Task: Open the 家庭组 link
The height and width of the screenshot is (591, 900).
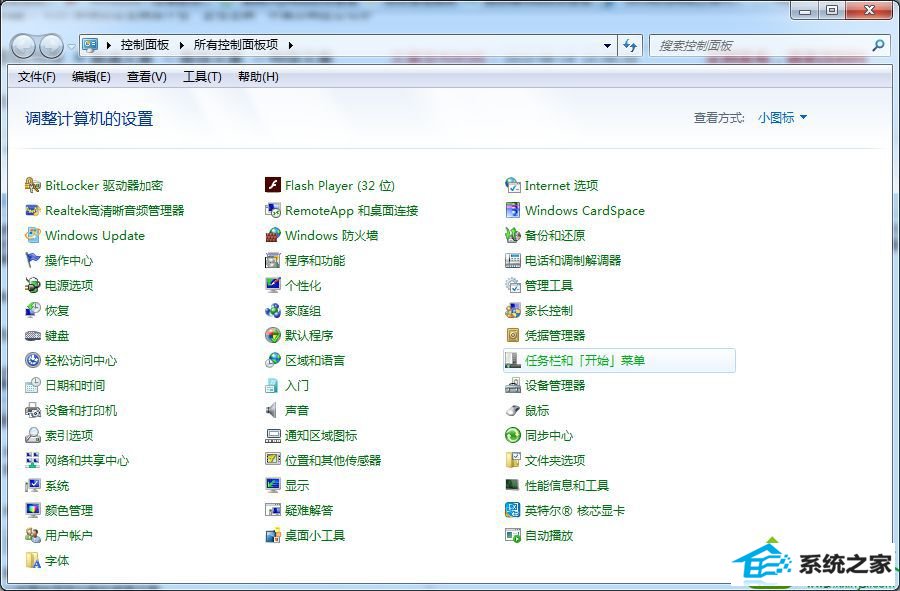Action: point(303,310)
